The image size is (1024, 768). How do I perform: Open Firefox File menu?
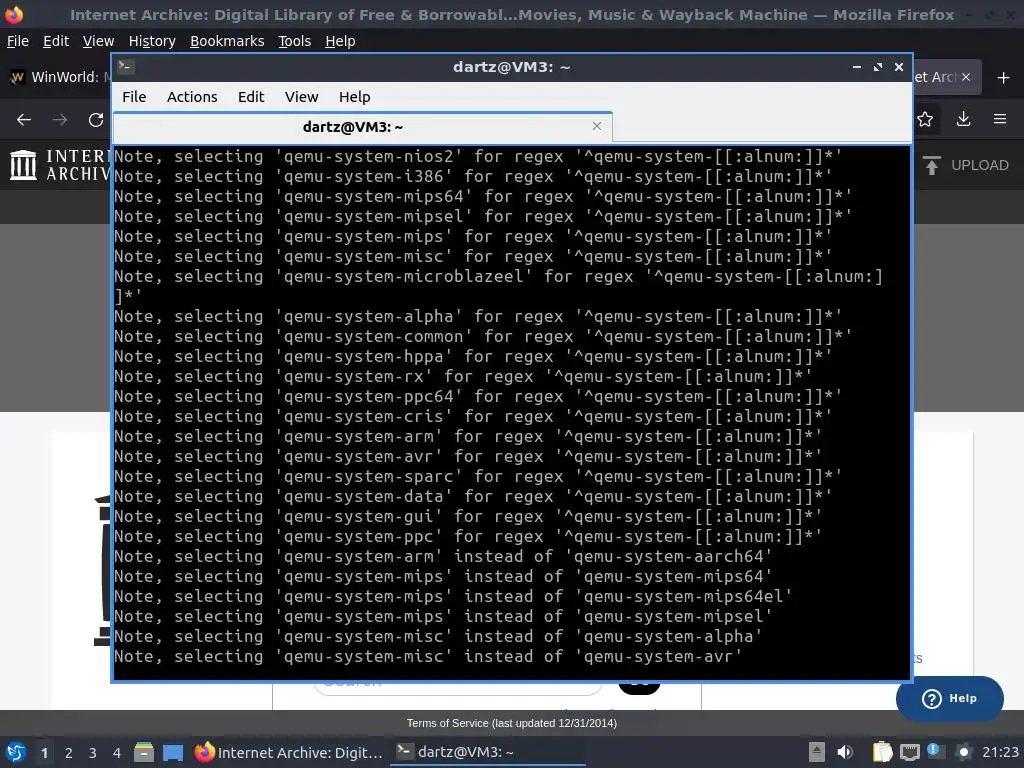[18, 41]
